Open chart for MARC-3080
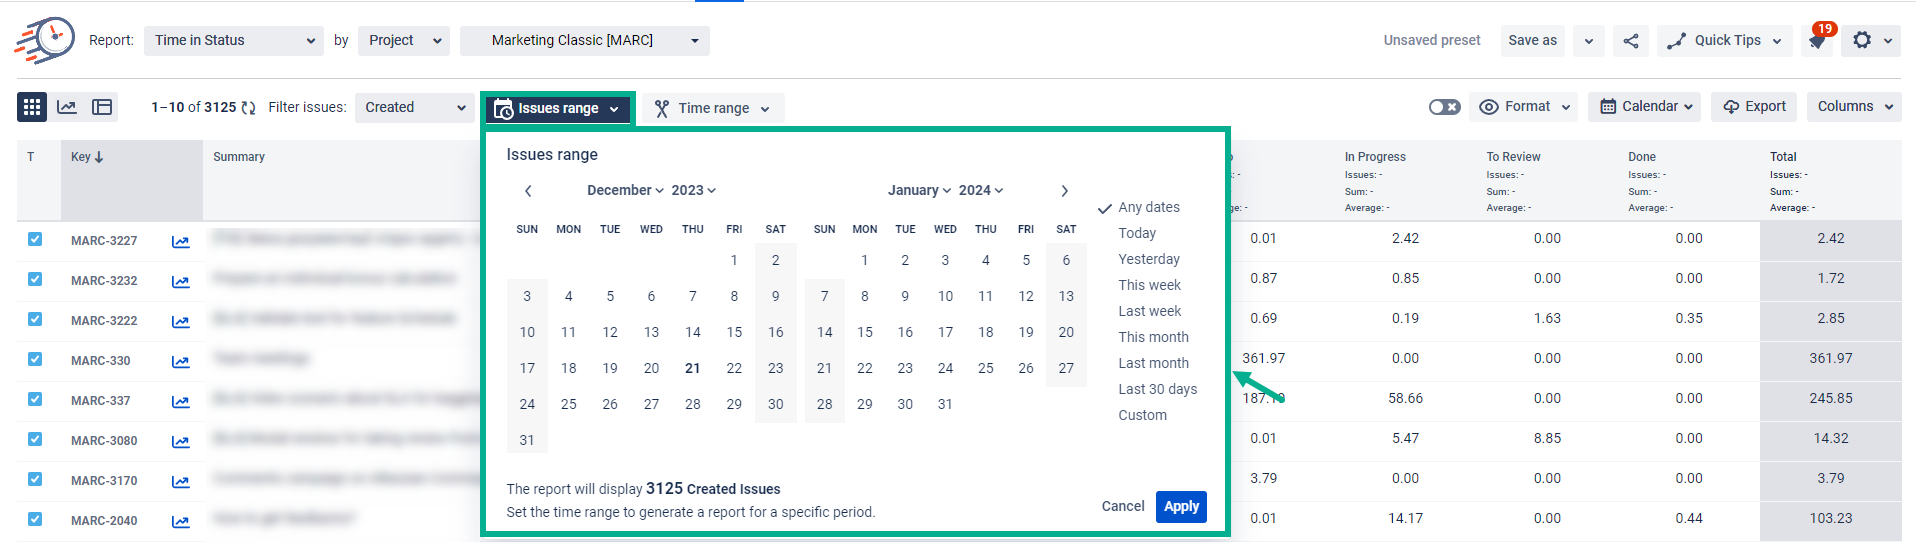Image resolution: width=1916 pixels, height=542 pixels. (x=180, y=441)
